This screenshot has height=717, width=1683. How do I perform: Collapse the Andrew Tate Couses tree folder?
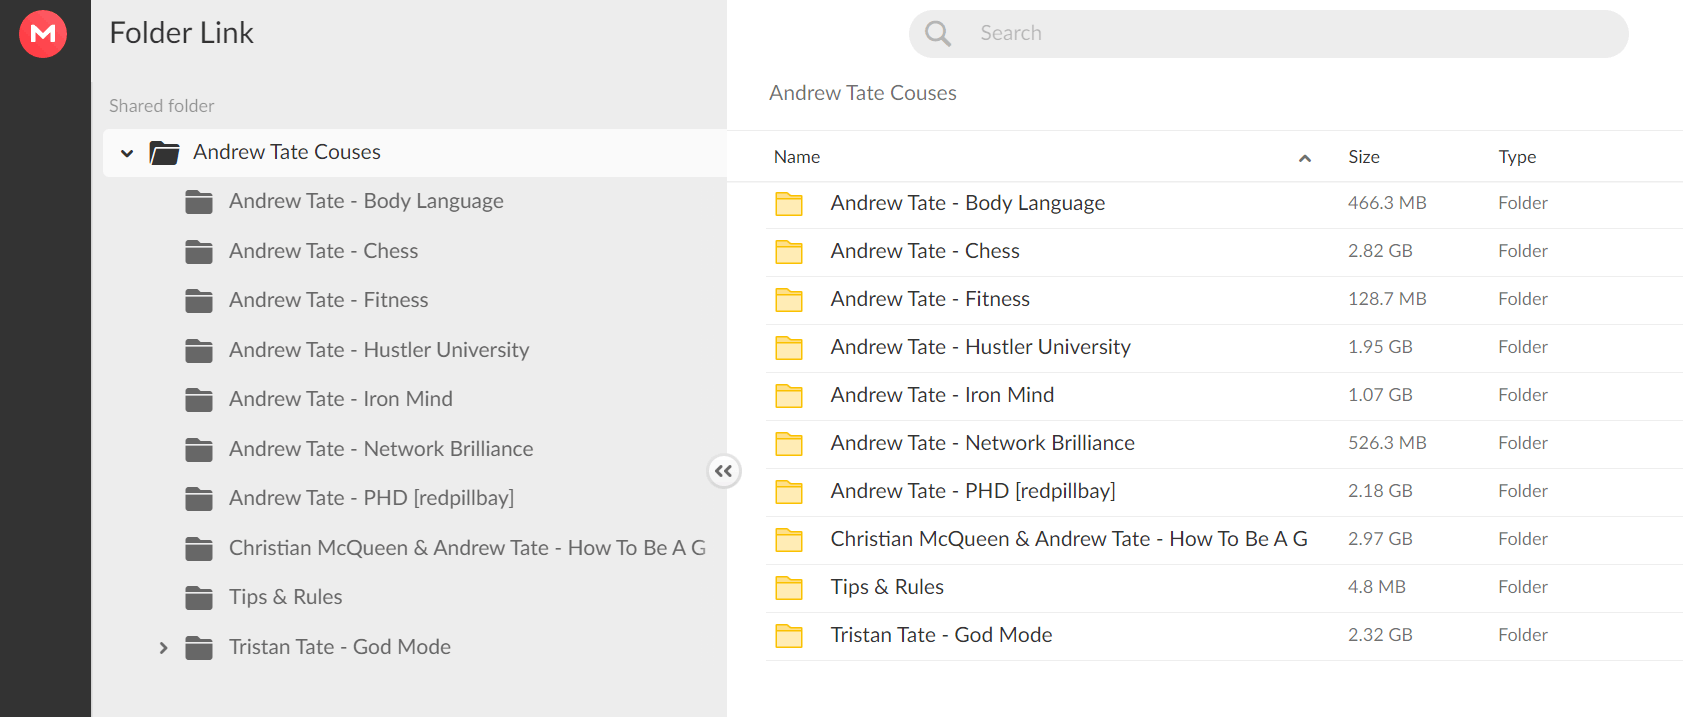coord(127,153)
